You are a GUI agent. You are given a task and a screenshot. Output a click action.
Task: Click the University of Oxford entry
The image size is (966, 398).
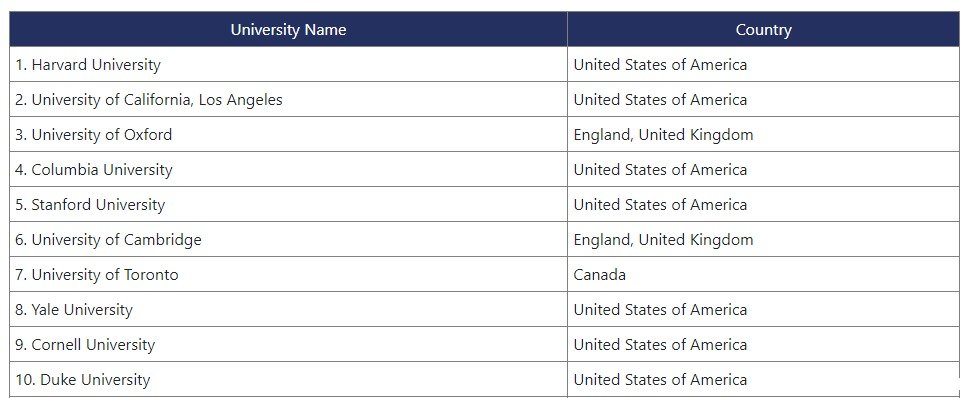tap(288, 134)
